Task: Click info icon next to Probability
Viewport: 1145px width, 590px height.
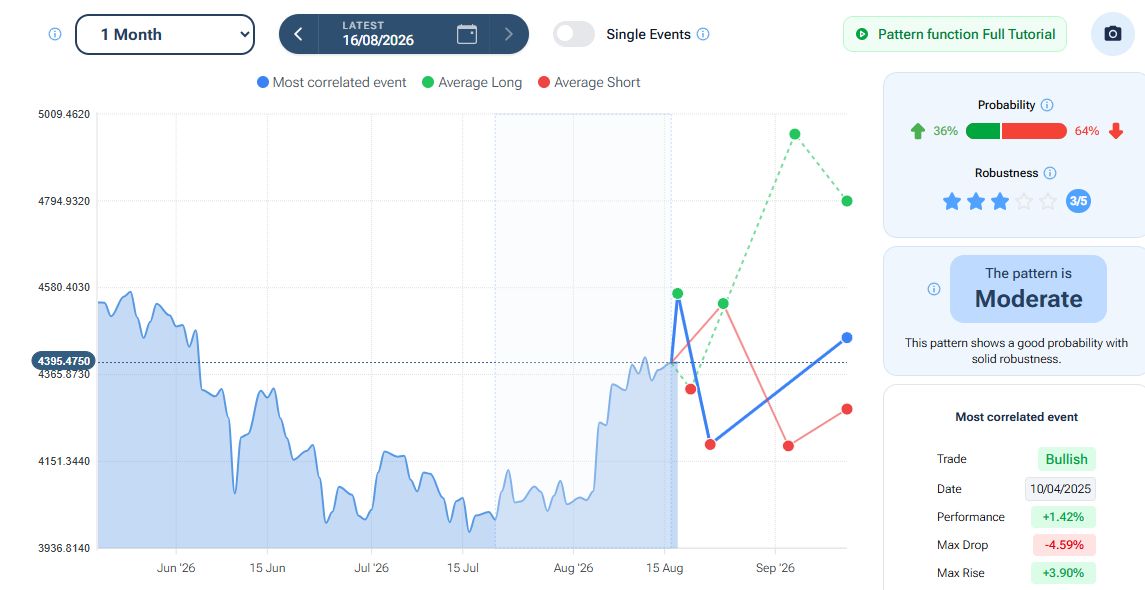Action: click(x=1046, y=105)
